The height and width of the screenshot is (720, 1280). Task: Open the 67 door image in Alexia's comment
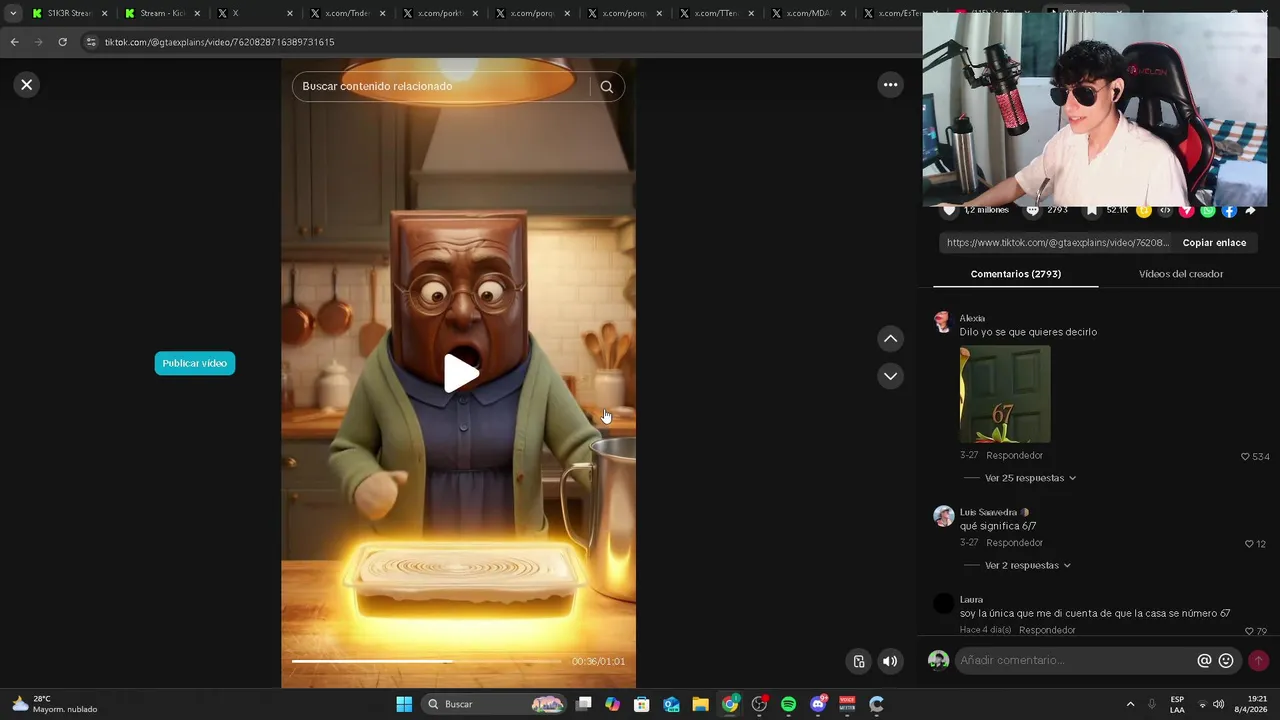coord(1005,394)
